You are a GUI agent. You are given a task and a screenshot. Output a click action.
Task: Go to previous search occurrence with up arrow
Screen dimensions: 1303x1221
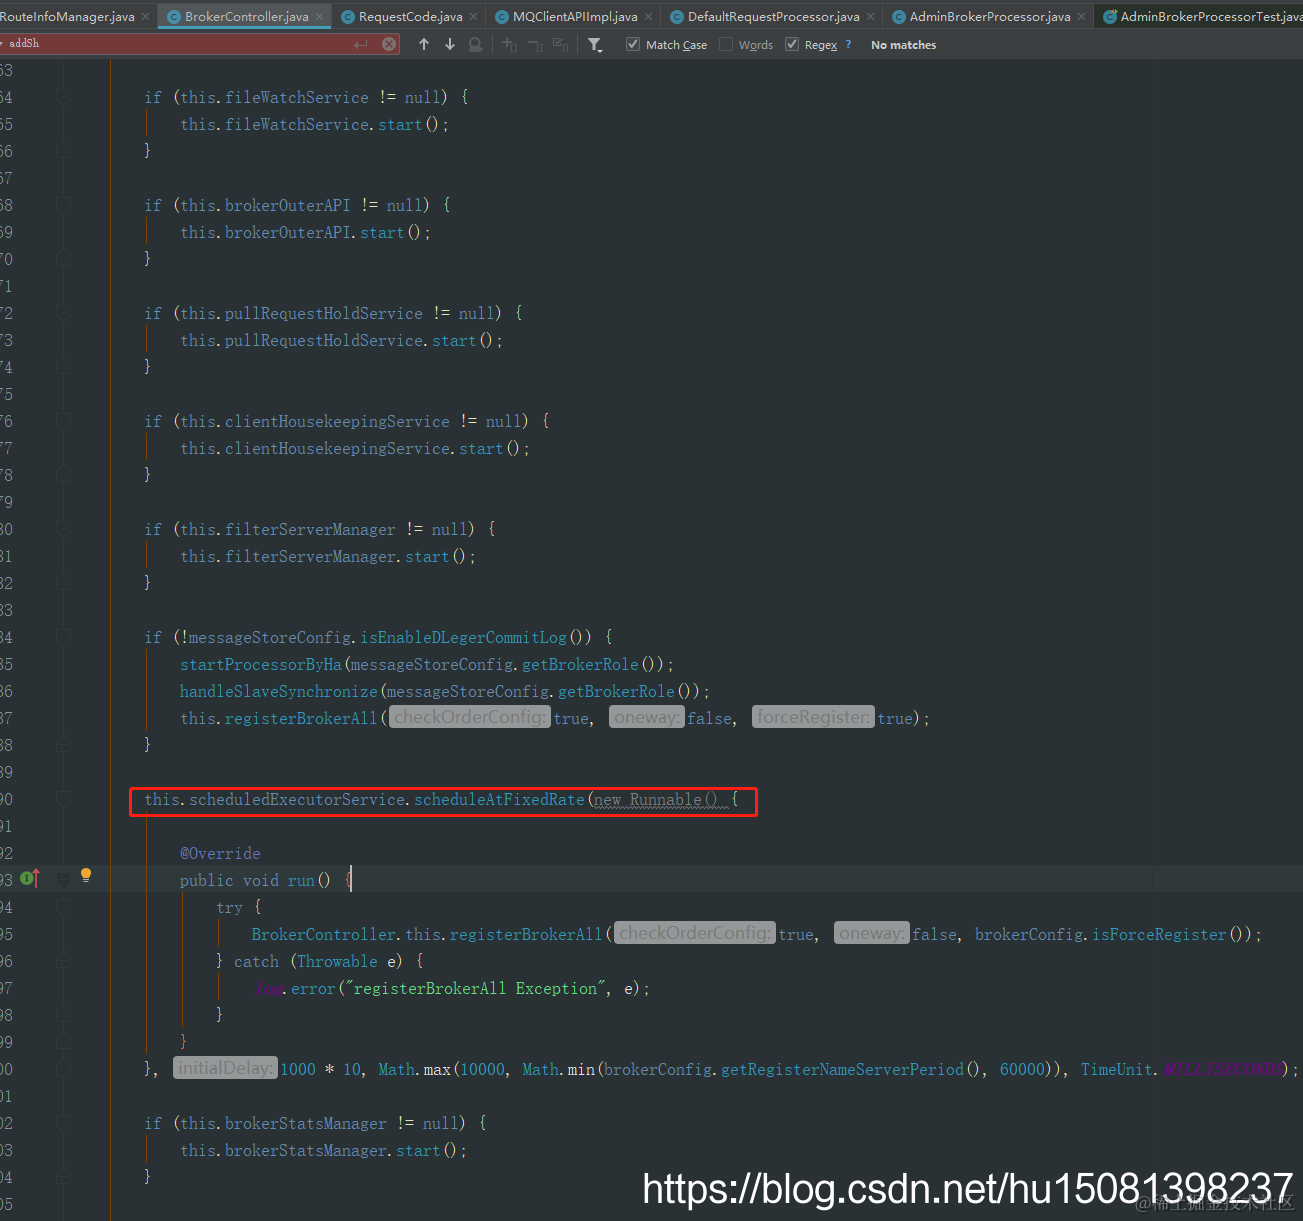424,44
